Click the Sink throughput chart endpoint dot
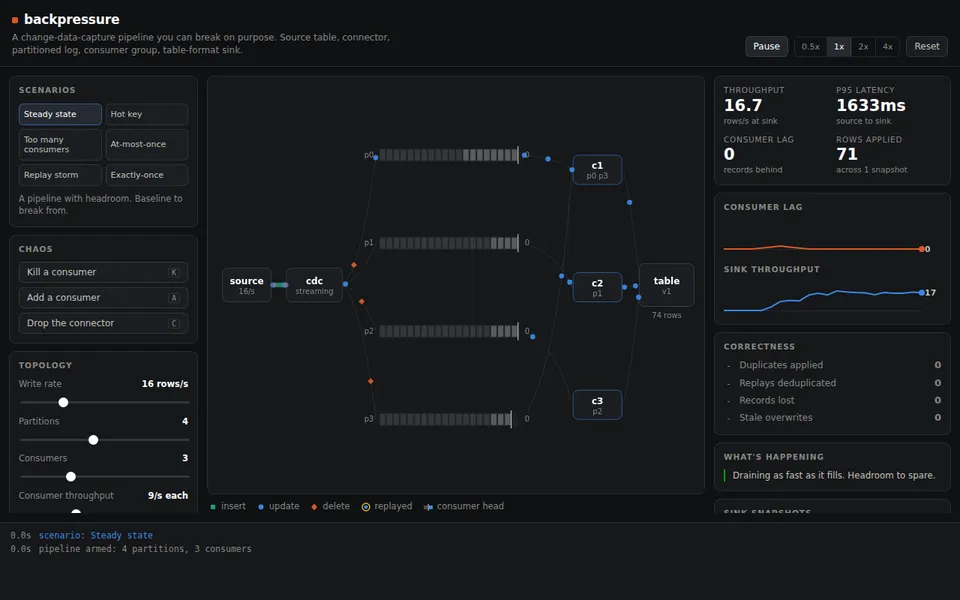Viewport: 960px width, 600px height. pyautogui.click(x=921, y=293)
